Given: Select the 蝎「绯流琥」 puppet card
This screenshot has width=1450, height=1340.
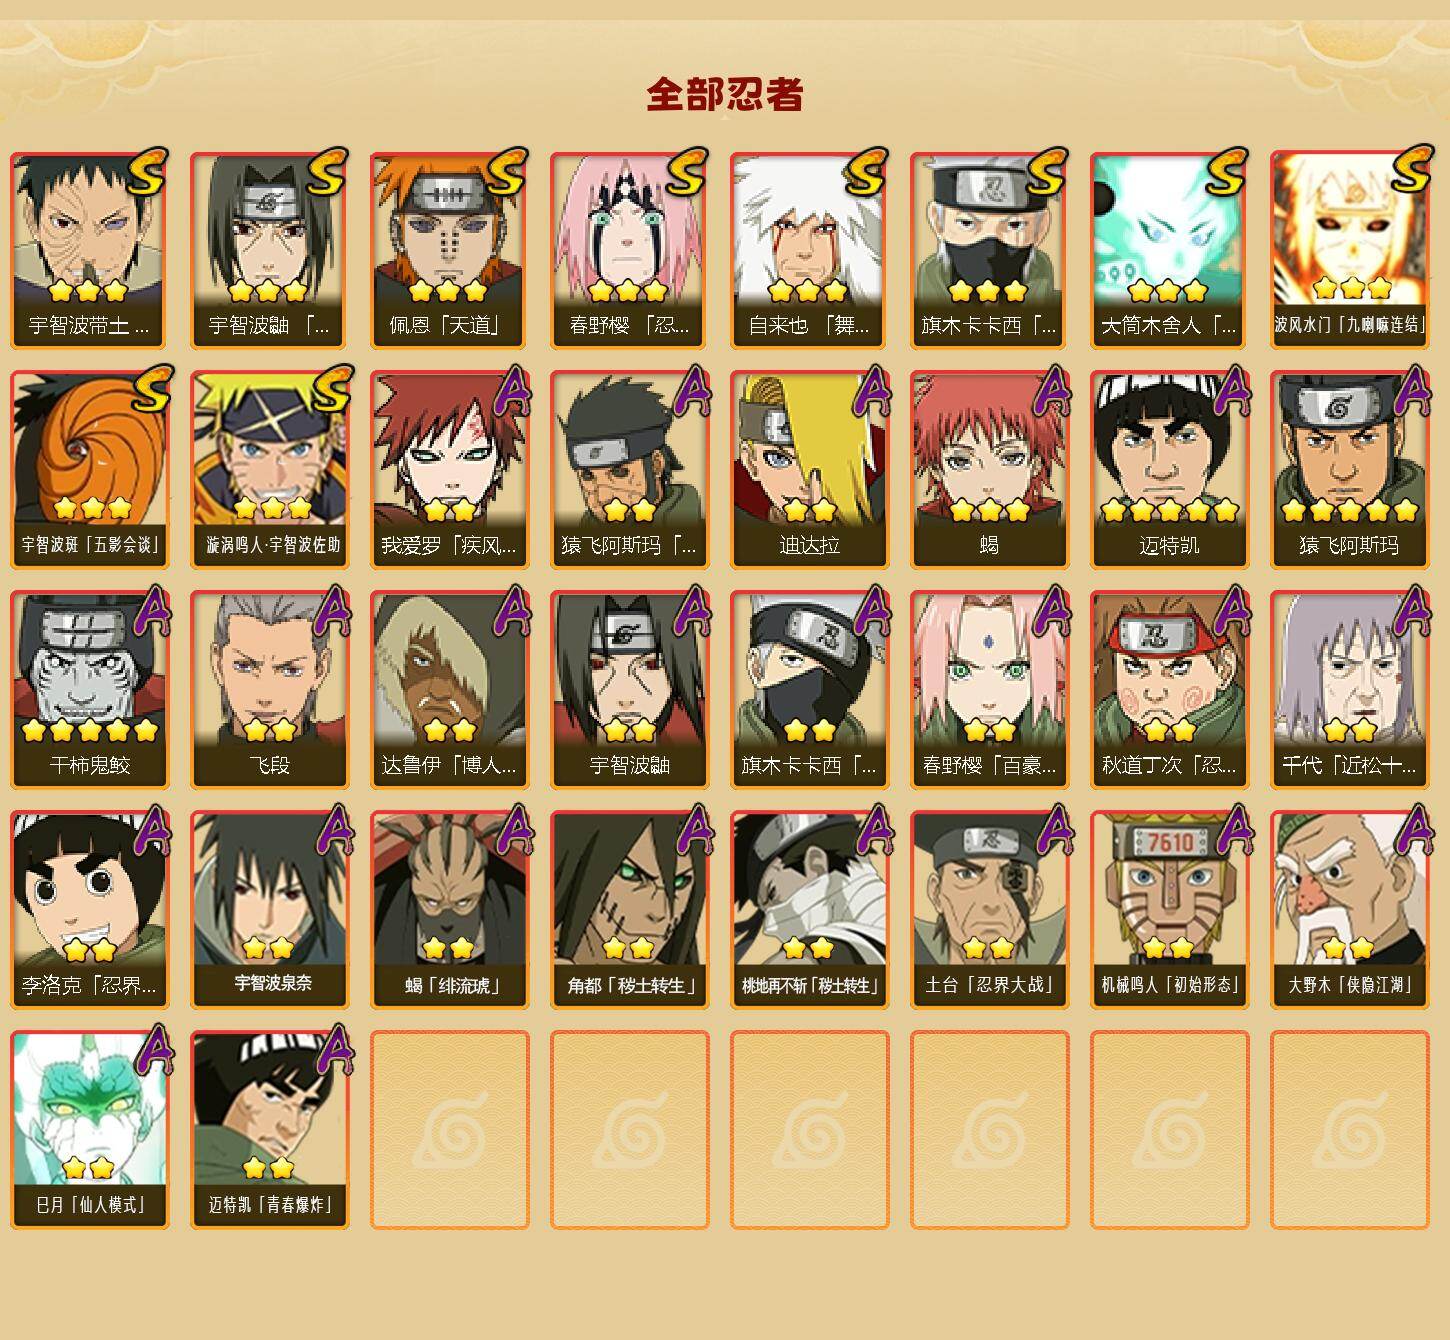Looking at the screenshot, I should (449, 910).
